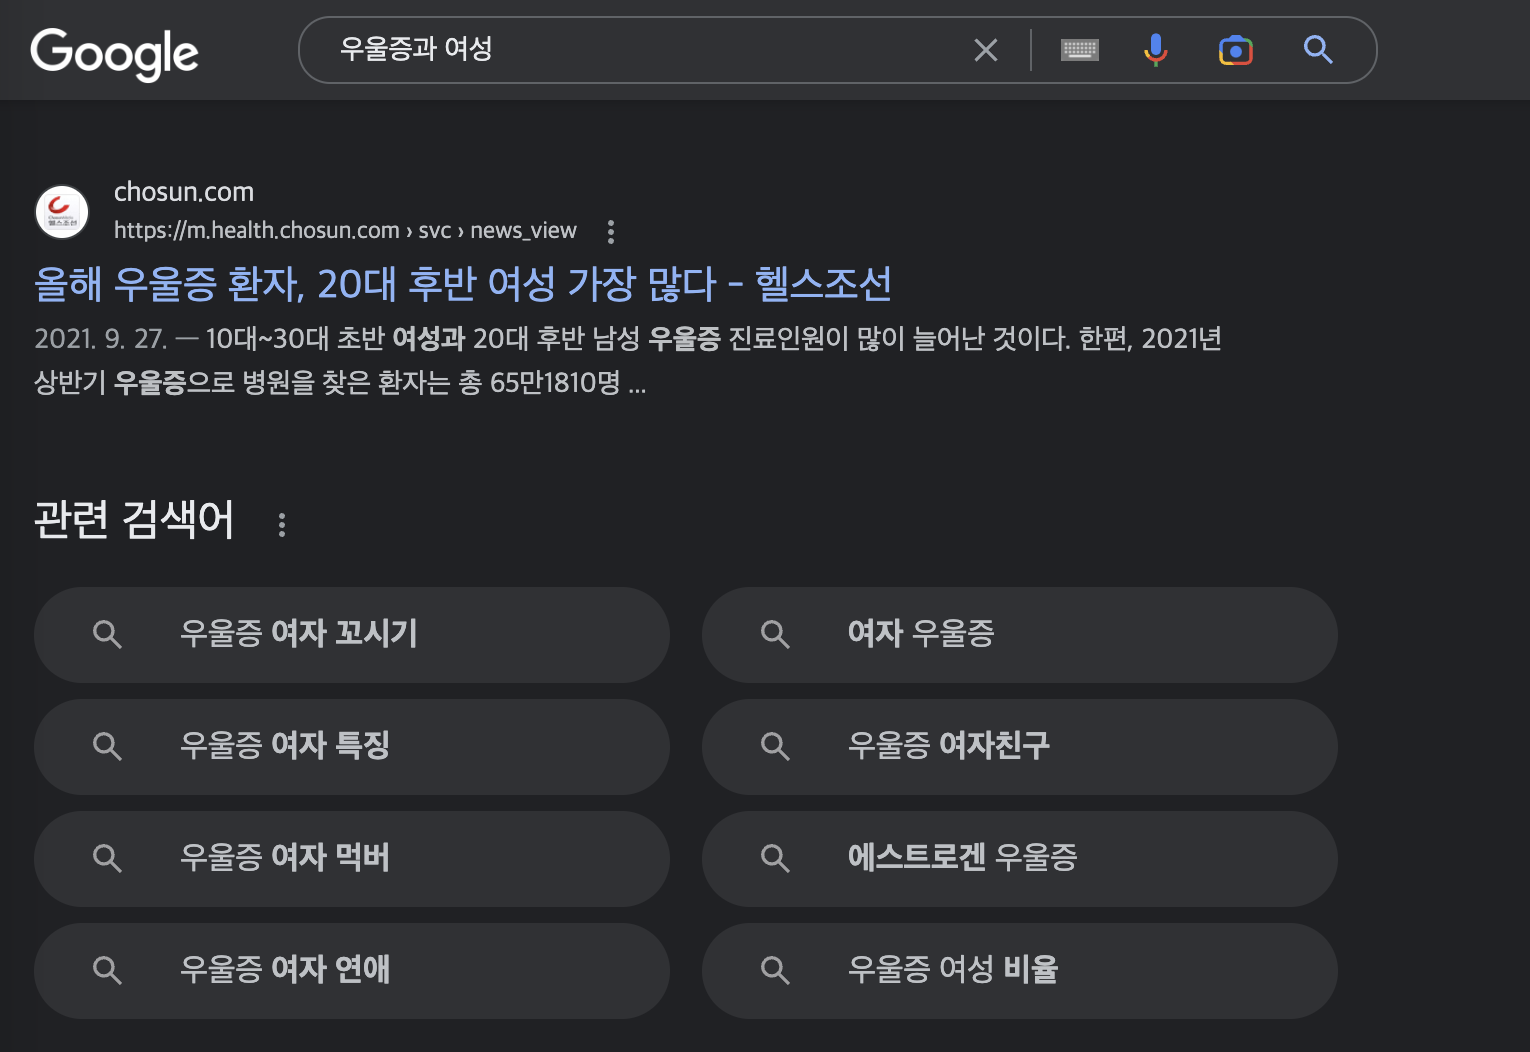Click magnifier icon beside 여자 우울증
Image resolution: width=1530 pixels, height=1052 pixels.
(x=775, y=634)
